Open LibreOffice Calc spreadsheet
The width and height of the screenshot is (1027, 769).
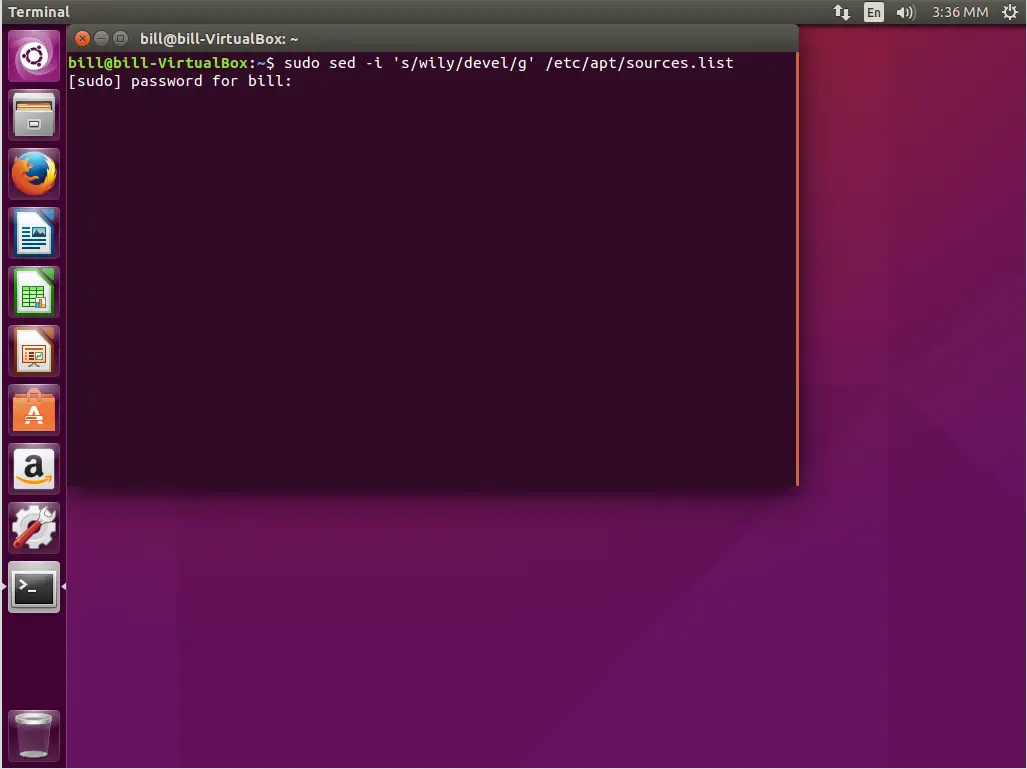coord(34,292)
